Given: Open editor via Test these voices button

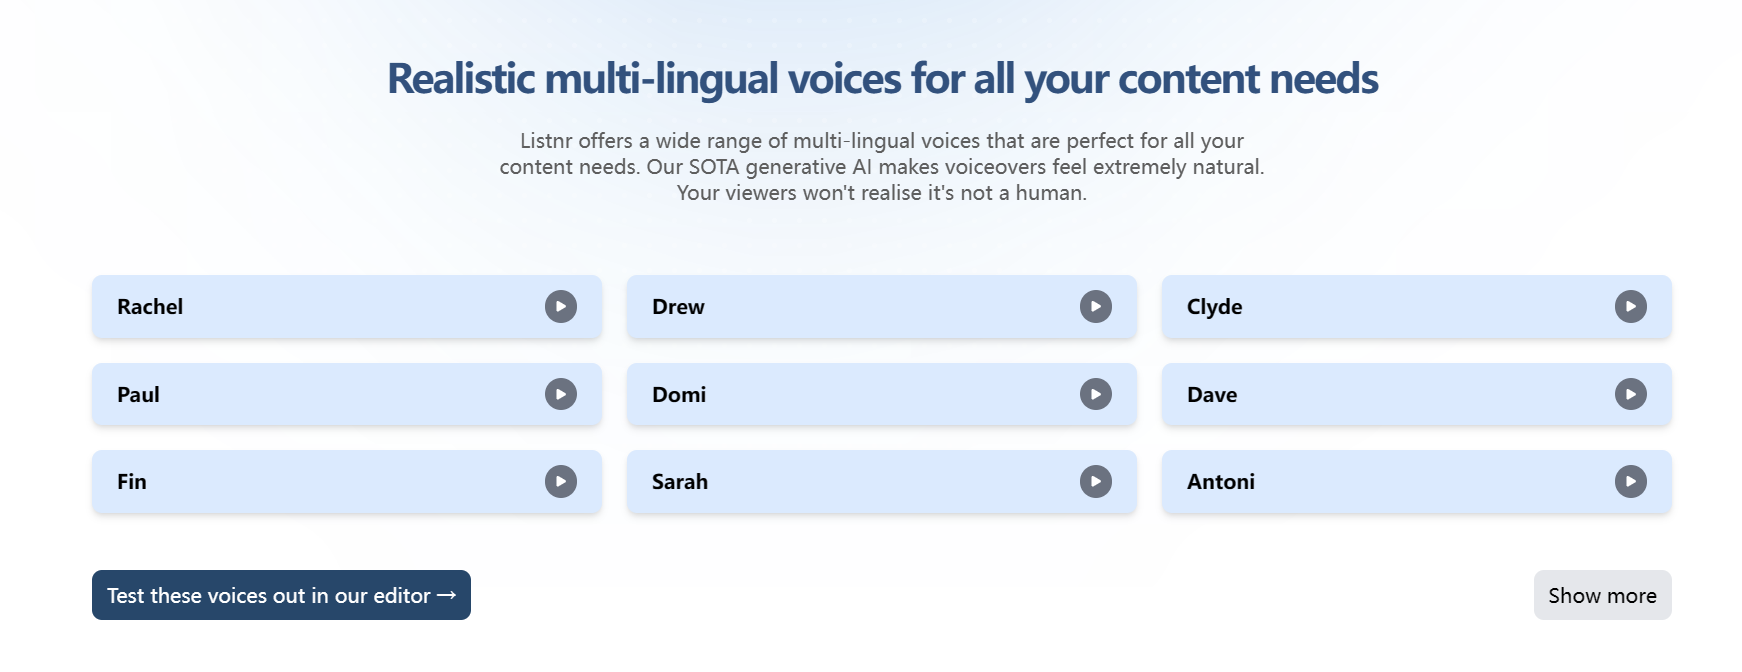Looking at the screenshot, I should [281, 596].
